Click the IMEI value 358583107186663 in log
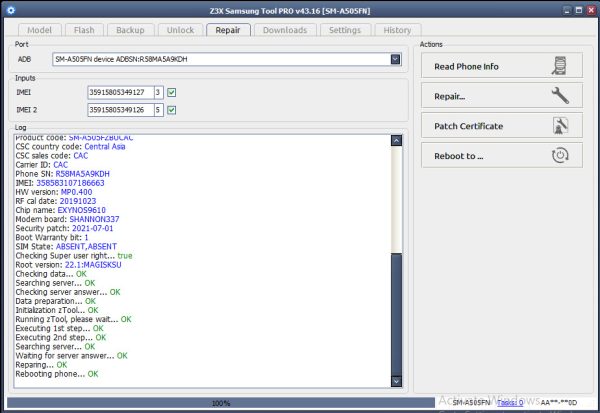 coord(70,183)
